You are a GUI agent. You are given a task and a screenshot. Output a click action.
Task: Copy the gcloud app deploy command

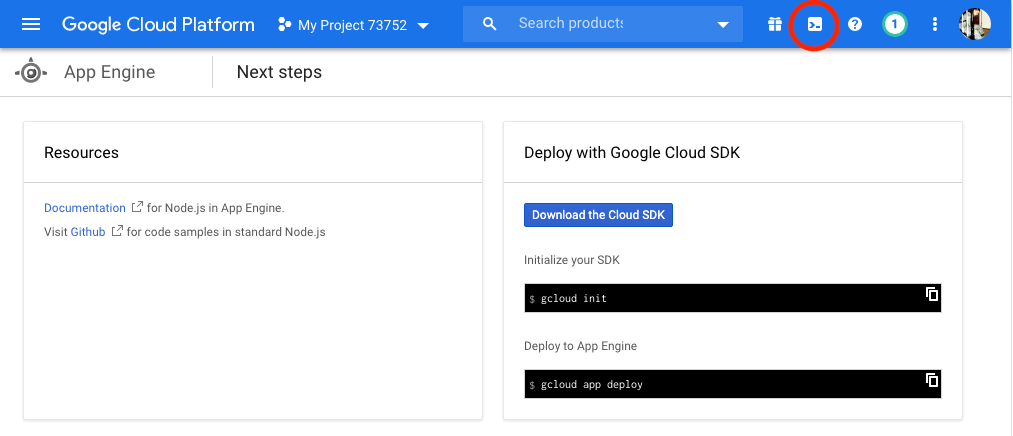click(932, 380)
